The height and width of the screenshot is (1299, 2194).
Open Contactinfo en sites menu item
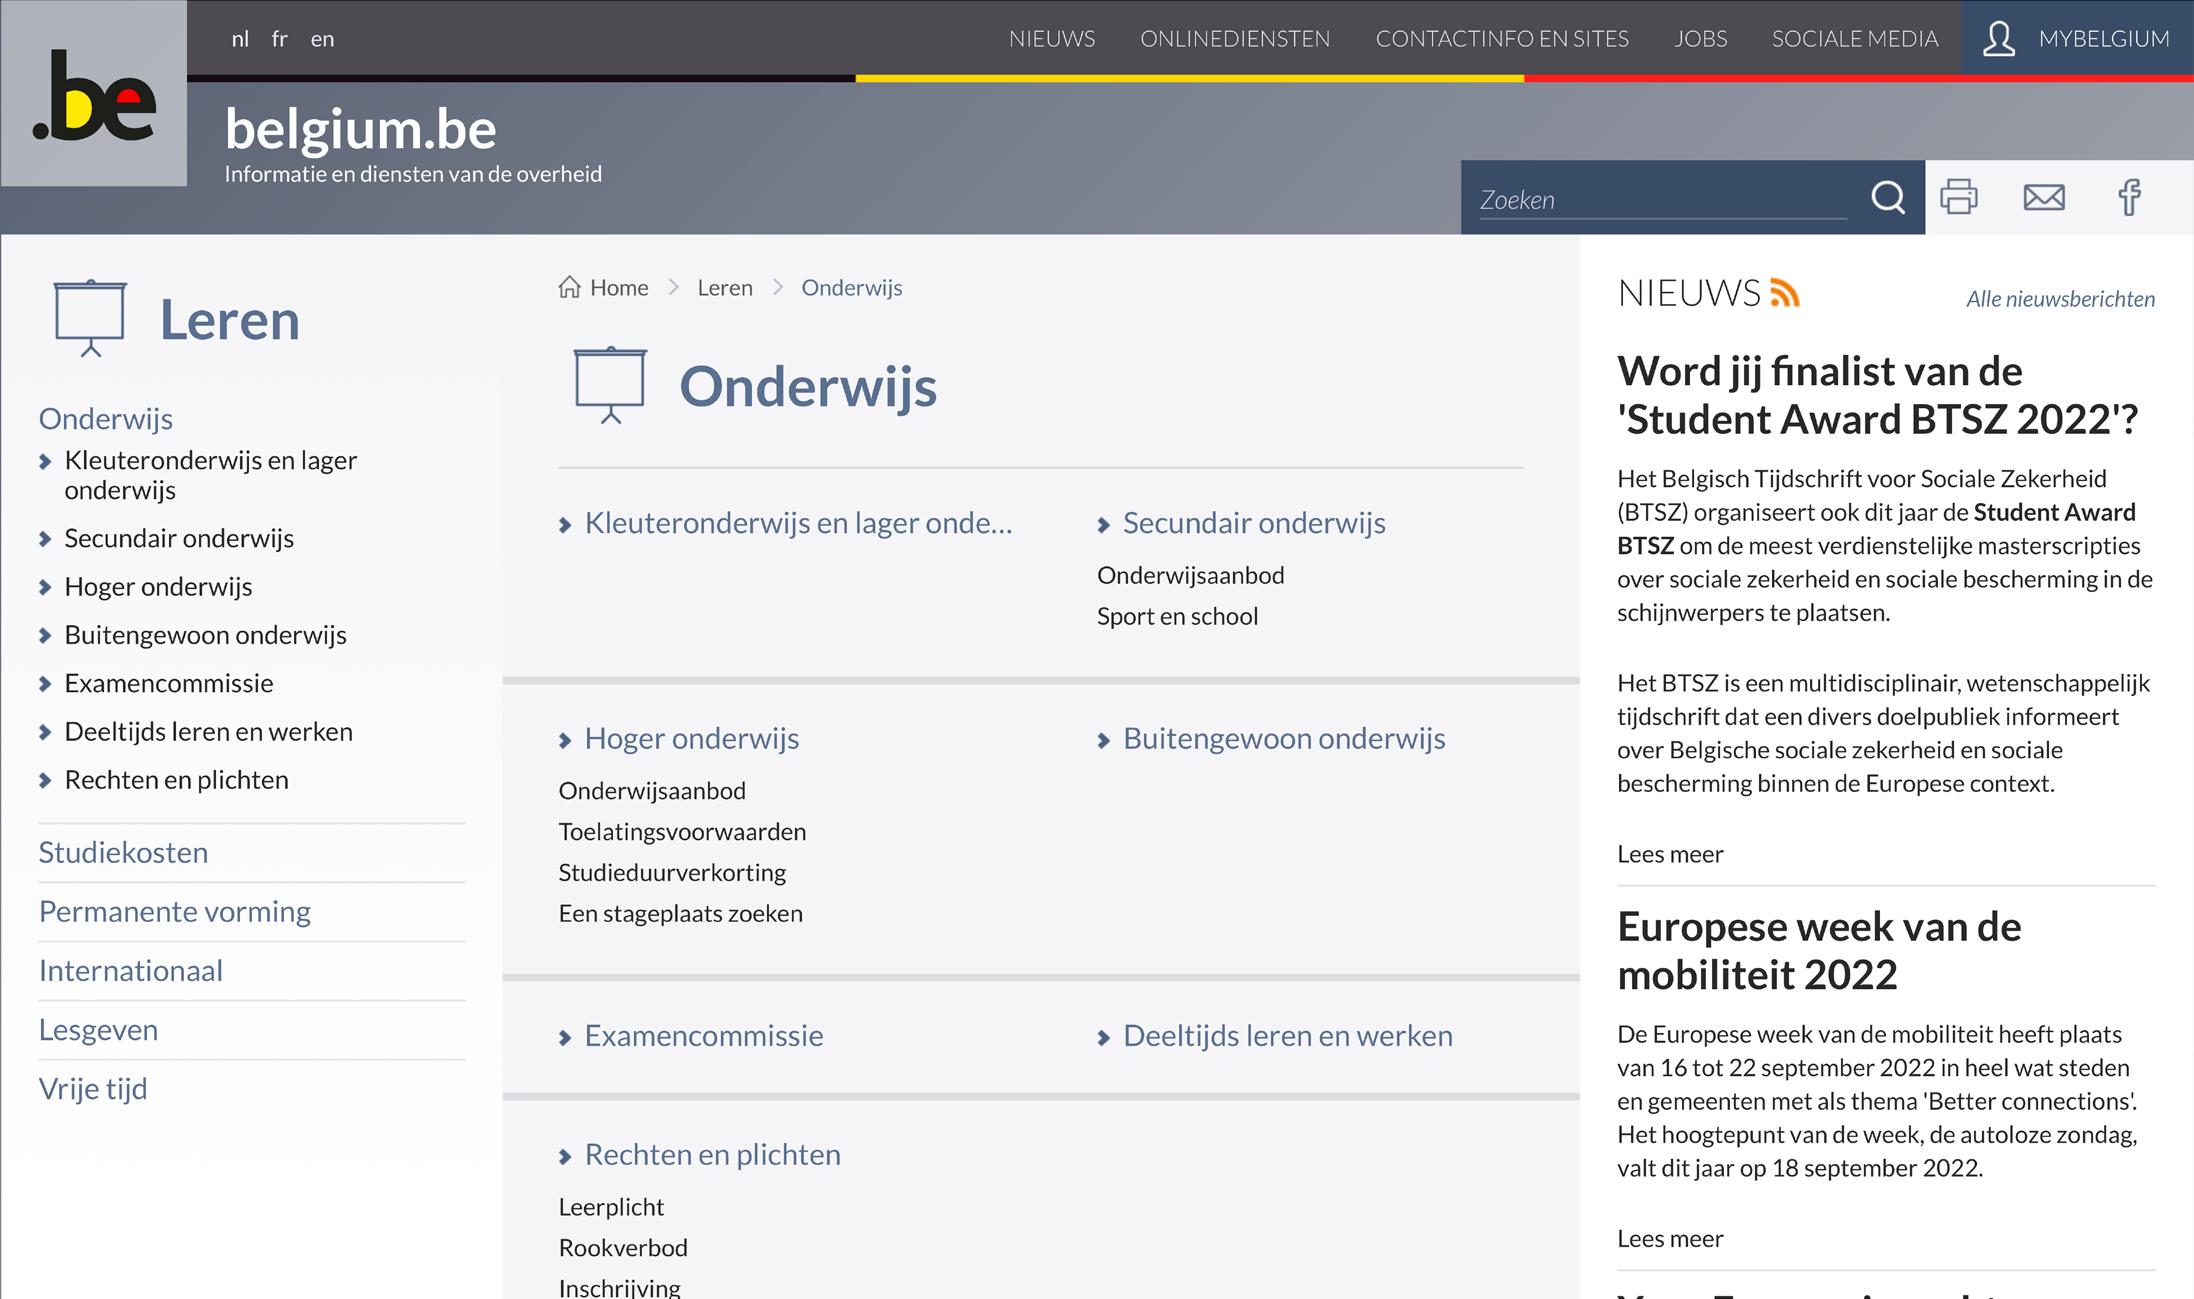pyautogui.click(x=1501, y=39)
